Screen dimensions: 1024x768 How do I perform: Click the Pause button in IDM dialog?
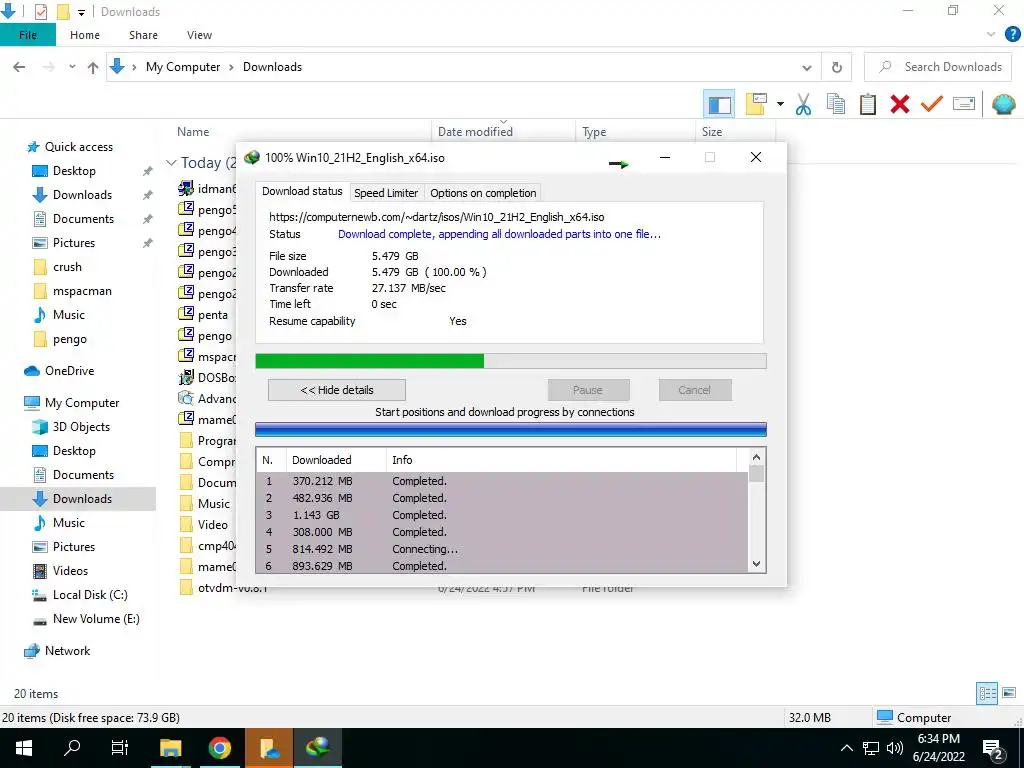click(588, 390)
